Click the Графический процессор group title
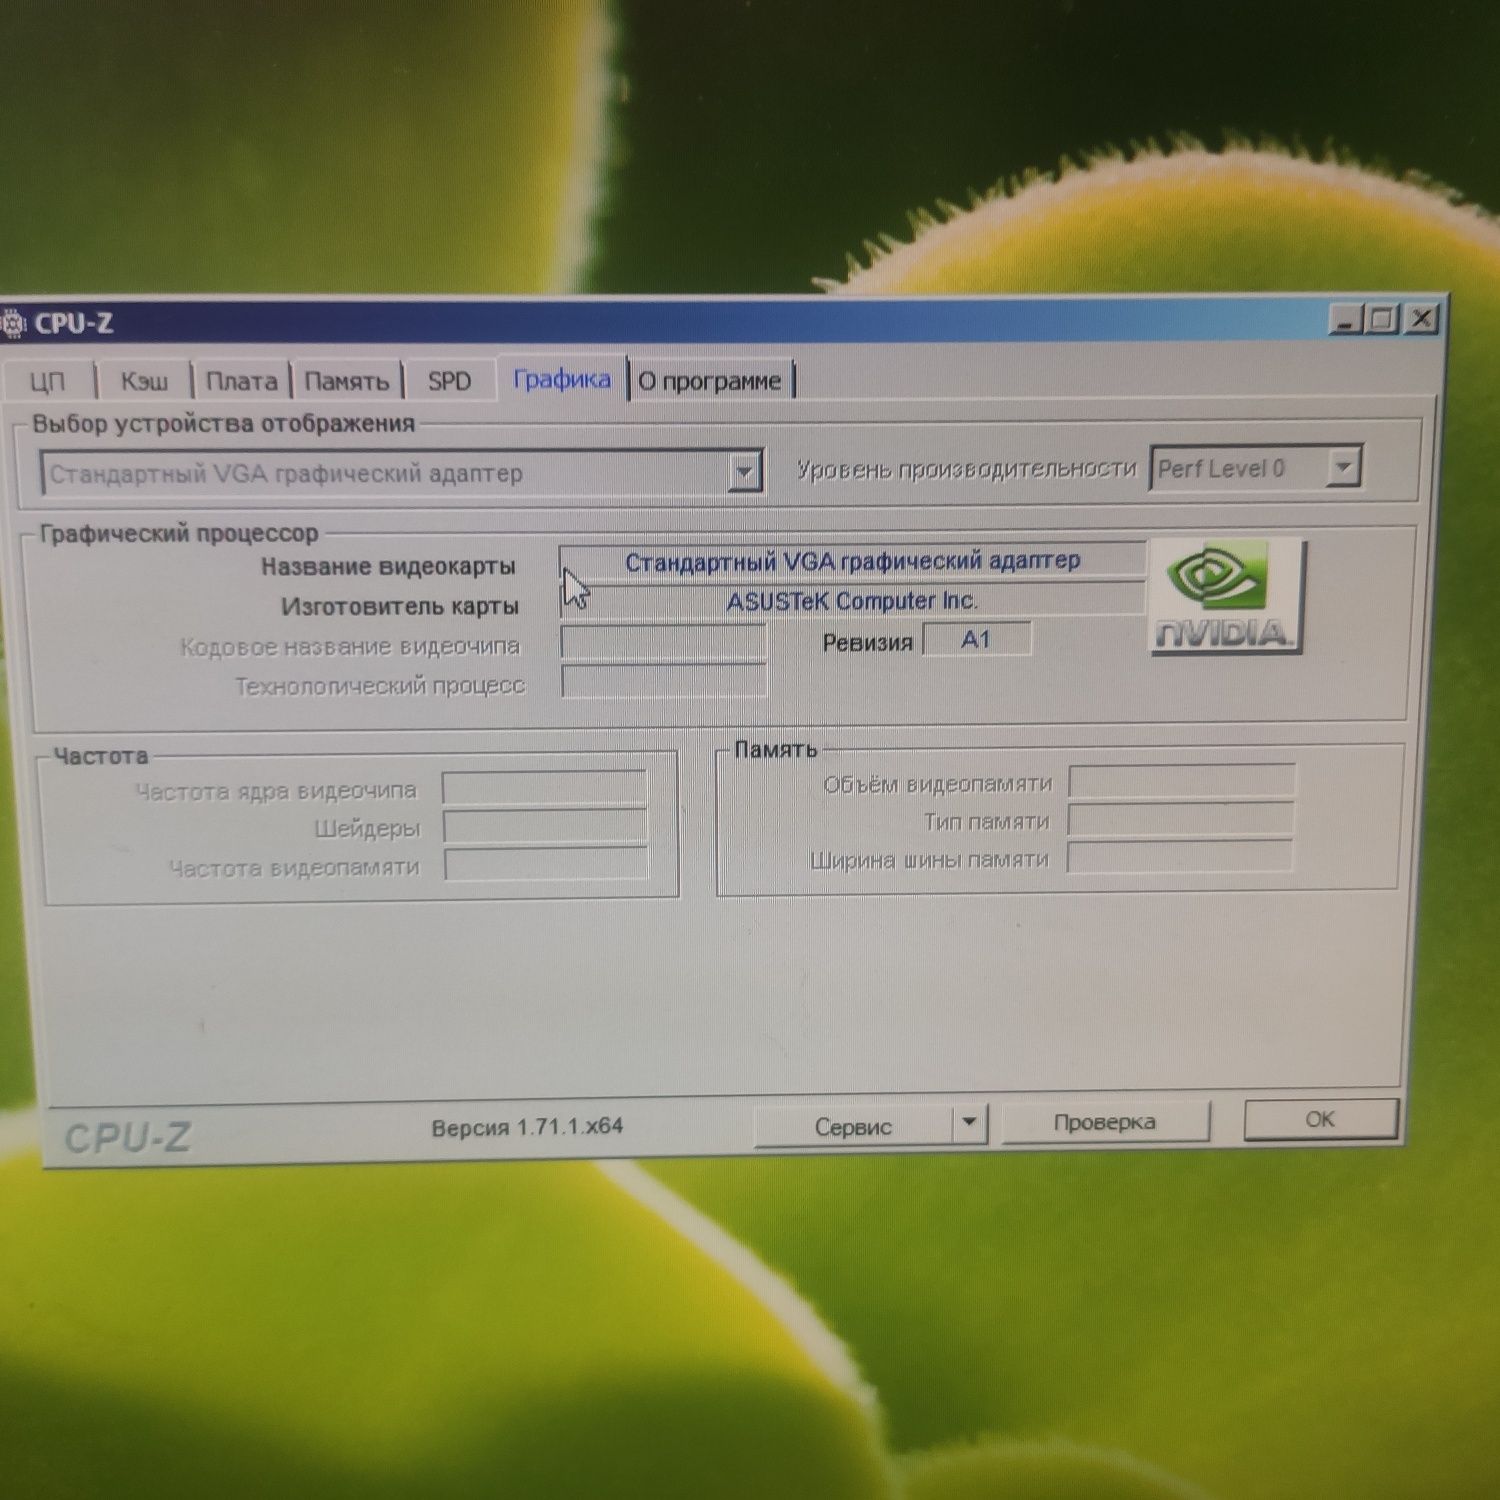 pyautogui.click(x=179, y=534)
